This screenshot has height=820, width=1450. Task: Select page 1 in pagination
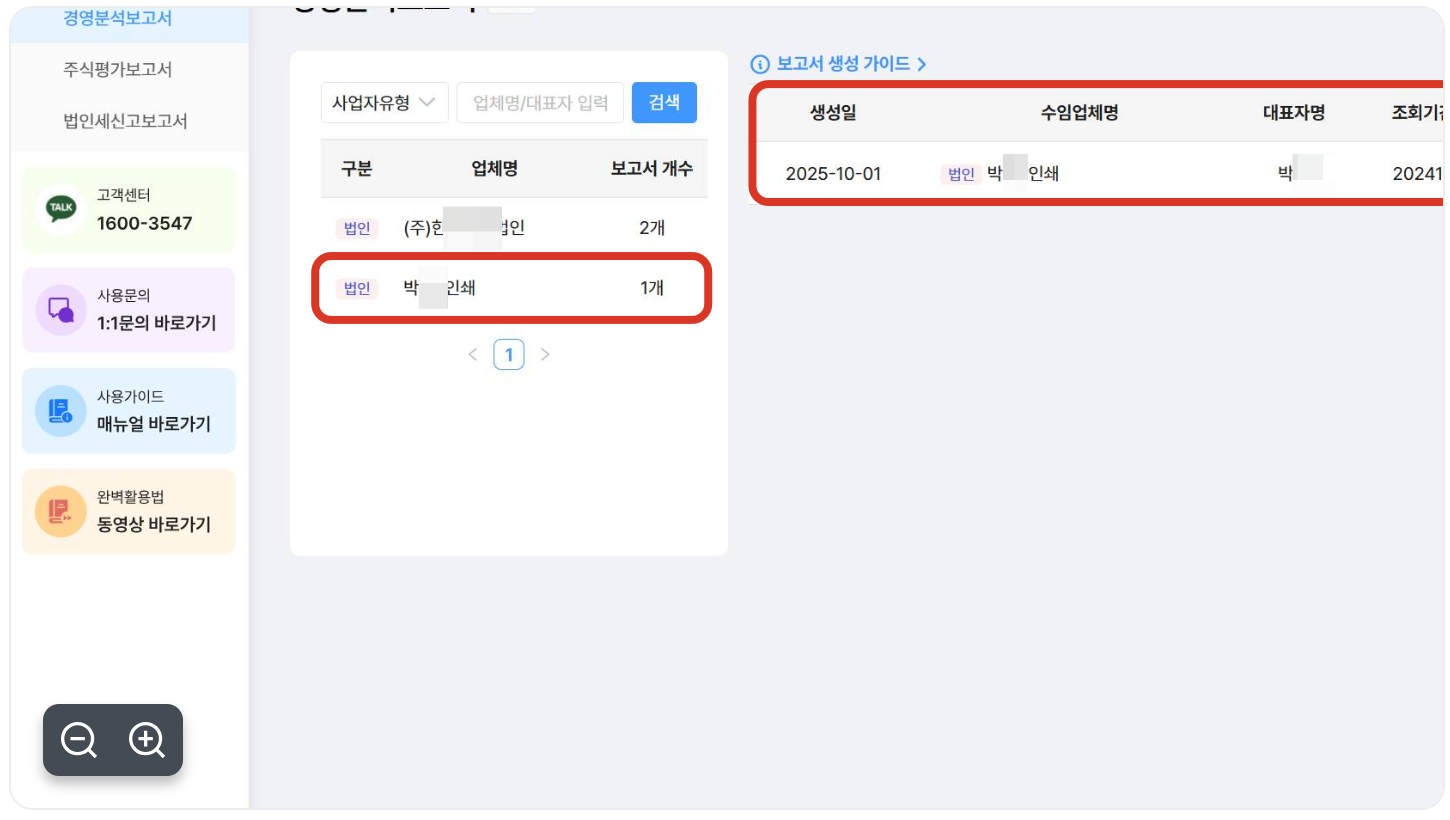coord(509,354)
